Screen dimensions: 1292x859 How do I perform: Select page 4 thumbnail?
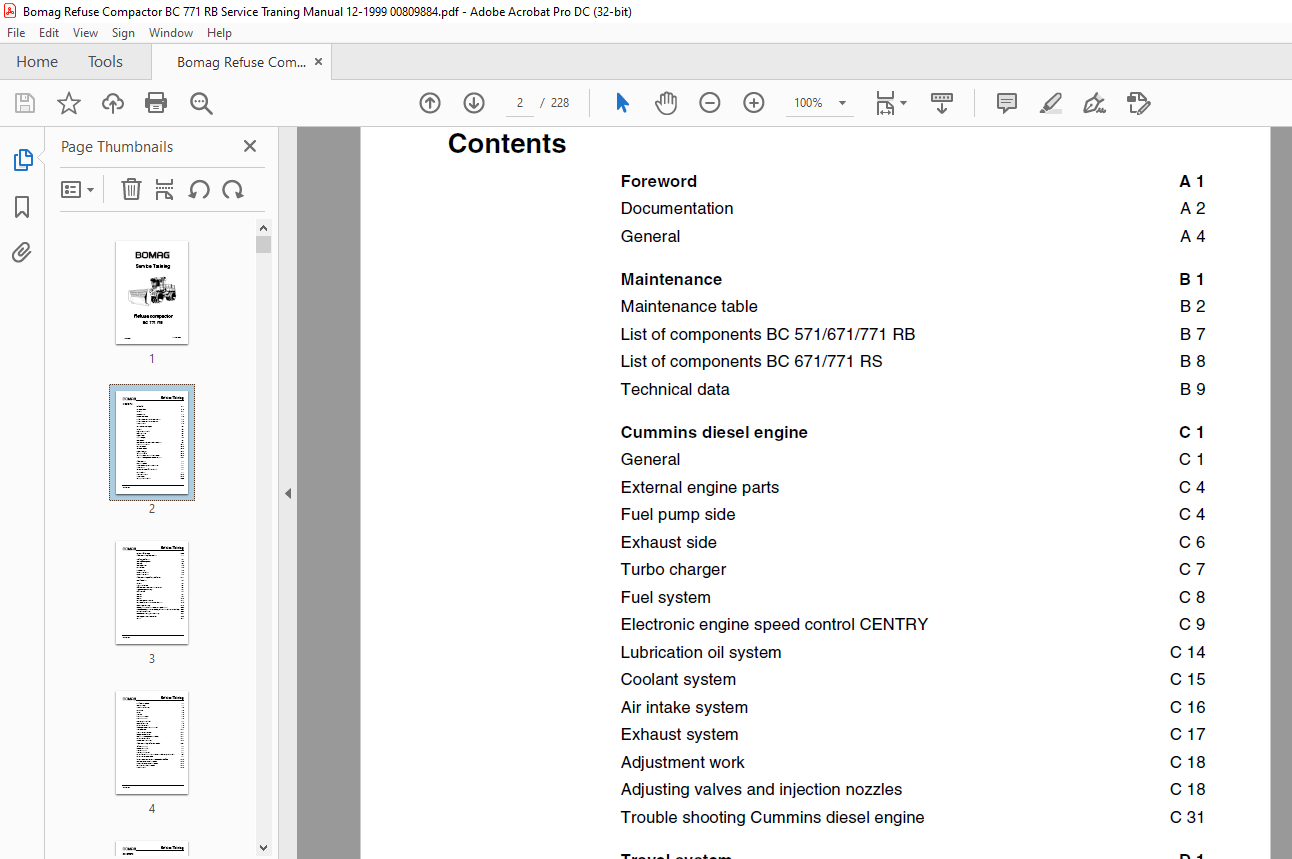pyautogui.click(x=152, y=743)
